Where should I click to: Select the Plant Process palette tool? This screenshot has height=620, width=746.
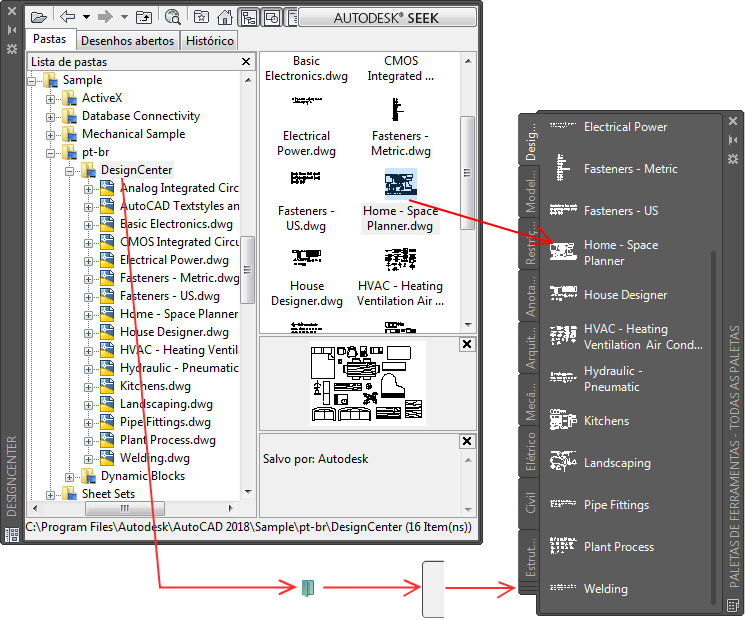[x=602, y=546]
